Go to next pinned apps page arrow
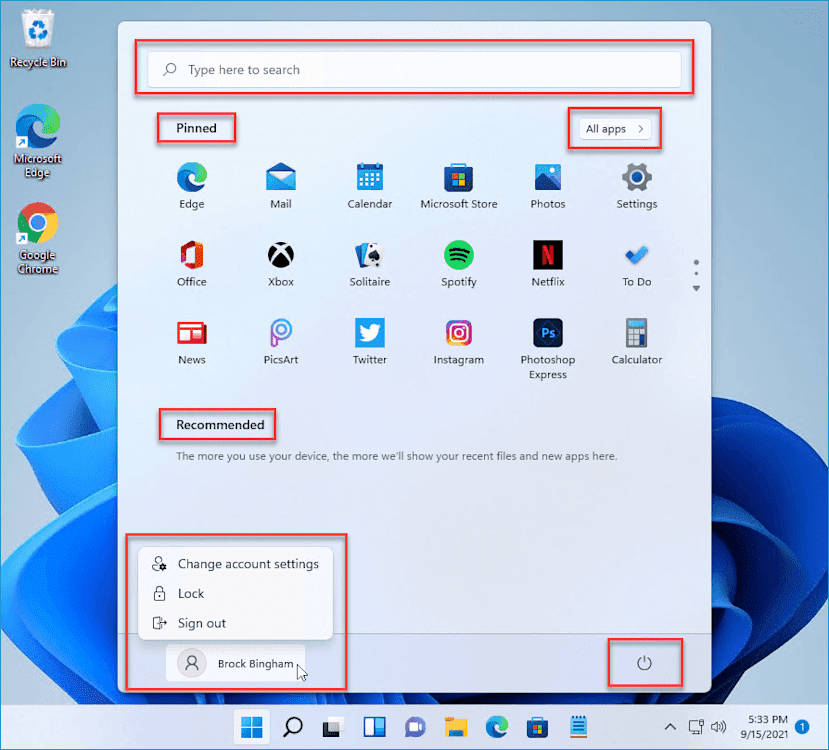The image size is (829, 750). point(696,288)
